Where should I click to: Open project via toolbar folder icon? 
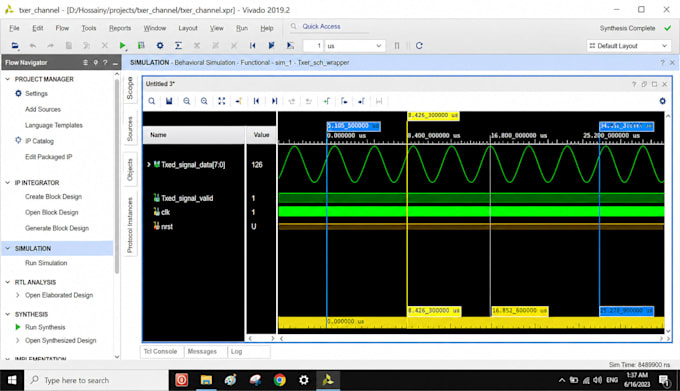point(15,46)
